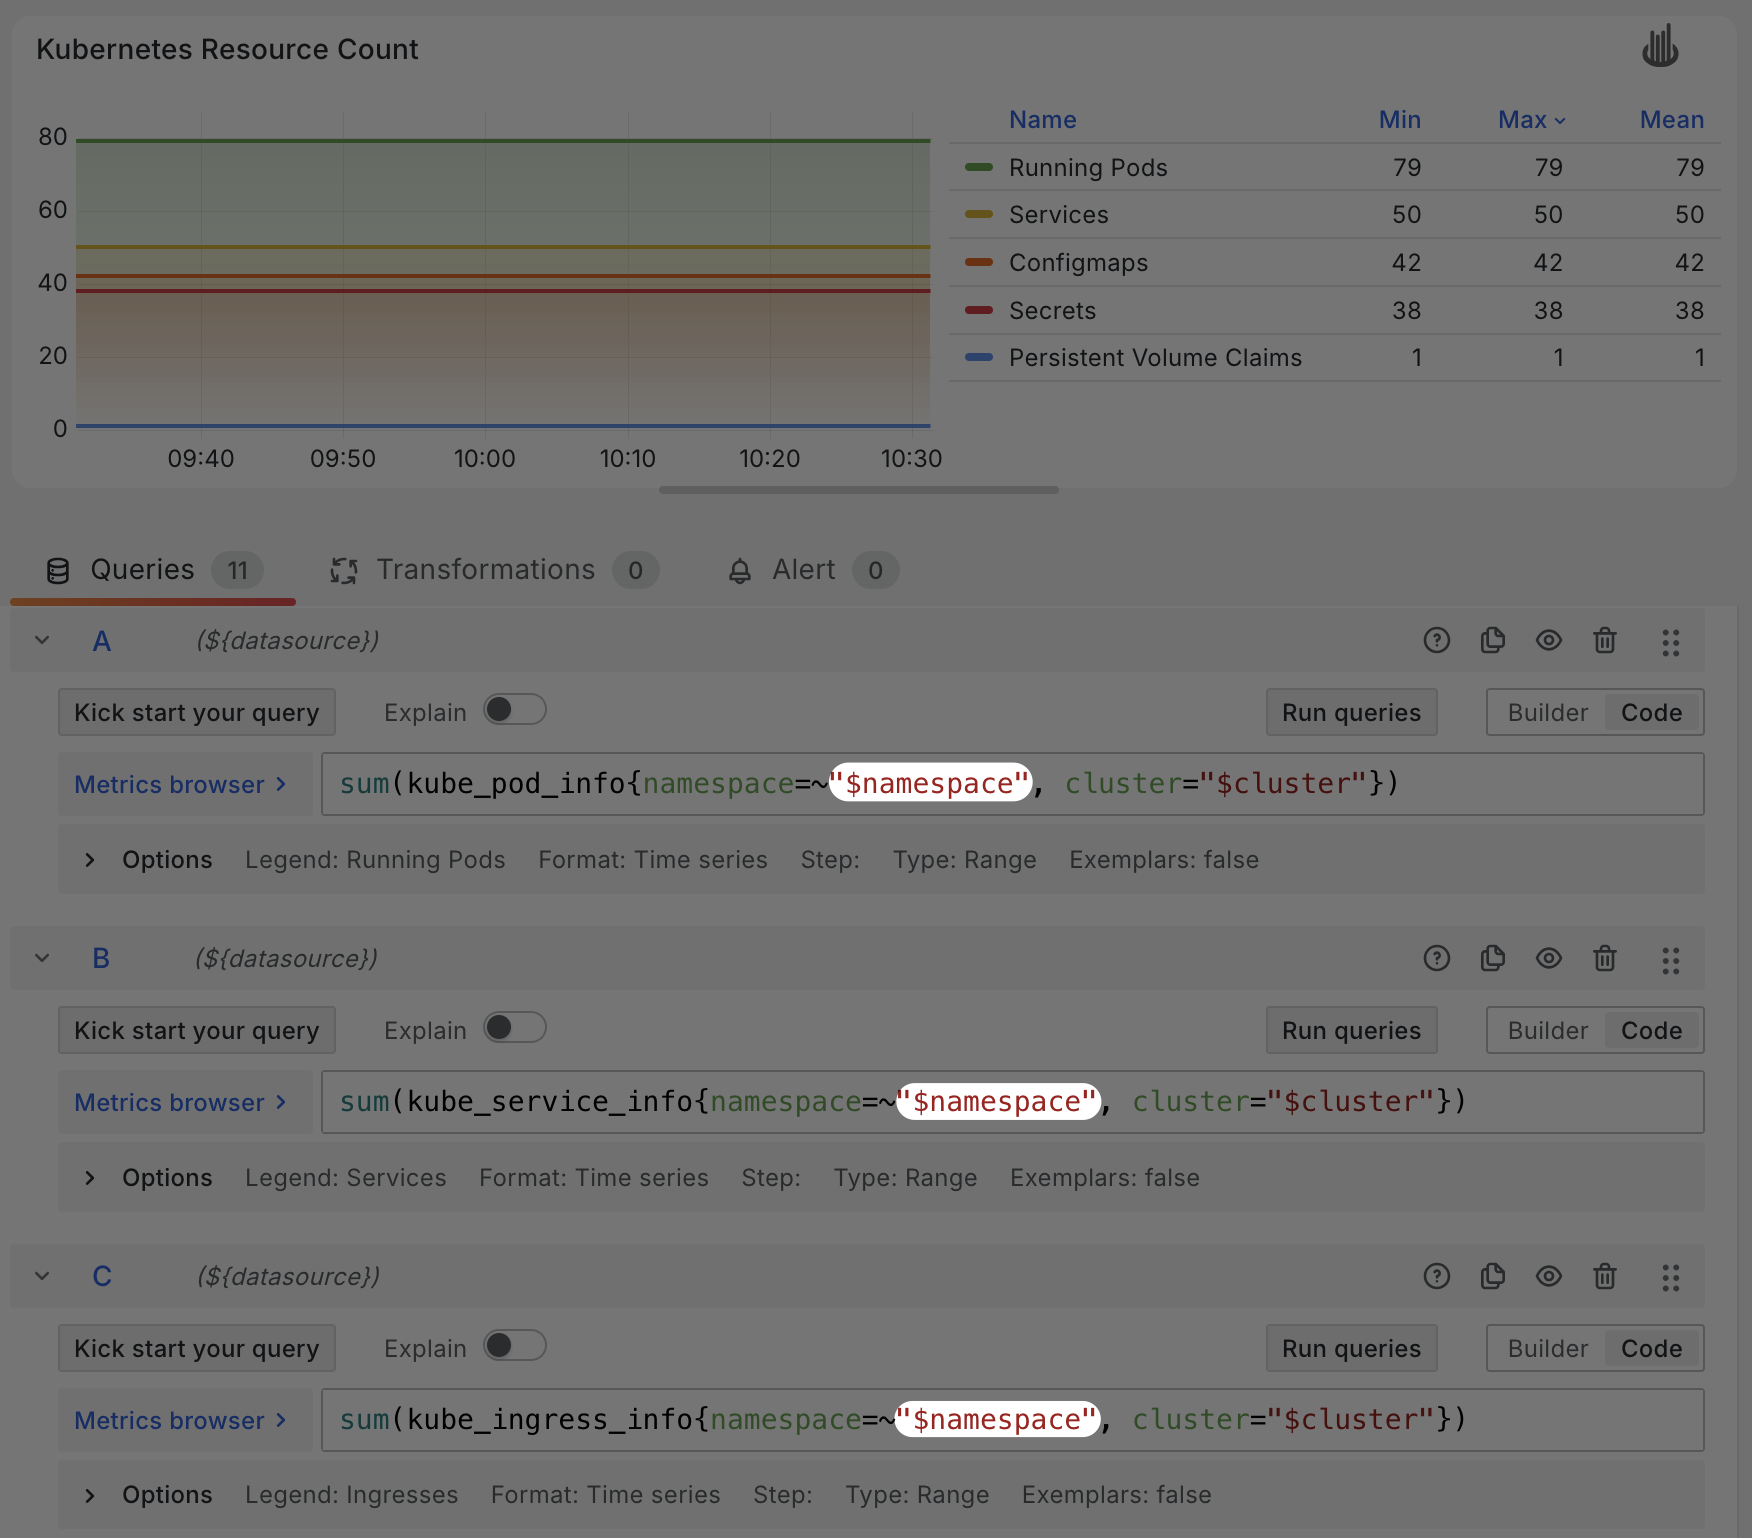The image size is (1752, 1538).
Task: Grab the drag handle of query B
Action: (x=1671, y=960)
